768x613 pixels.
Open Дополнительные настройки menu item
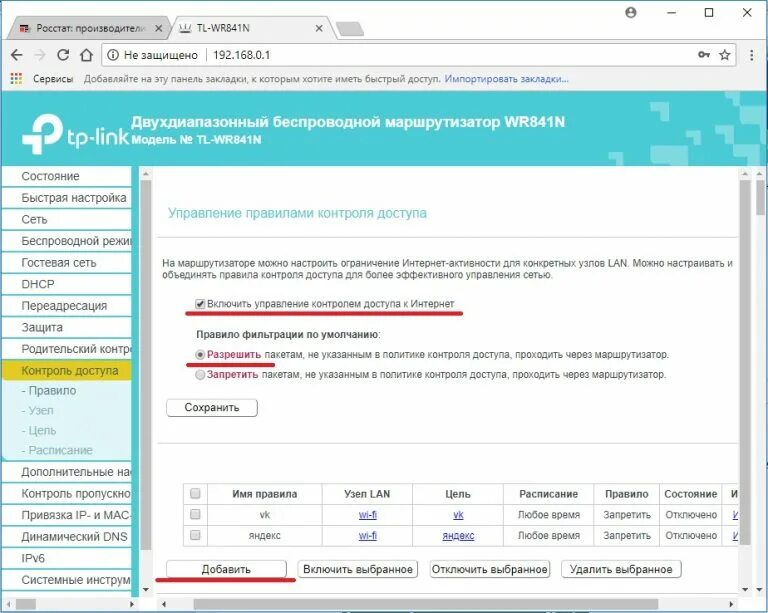pyautogui.click(x=67, y=472)
